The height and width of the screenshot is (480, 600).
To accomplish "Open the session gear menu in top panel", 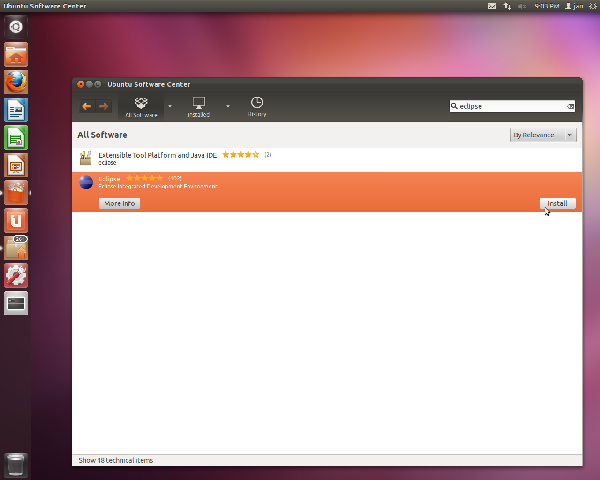I will click(x=593, y=6).
